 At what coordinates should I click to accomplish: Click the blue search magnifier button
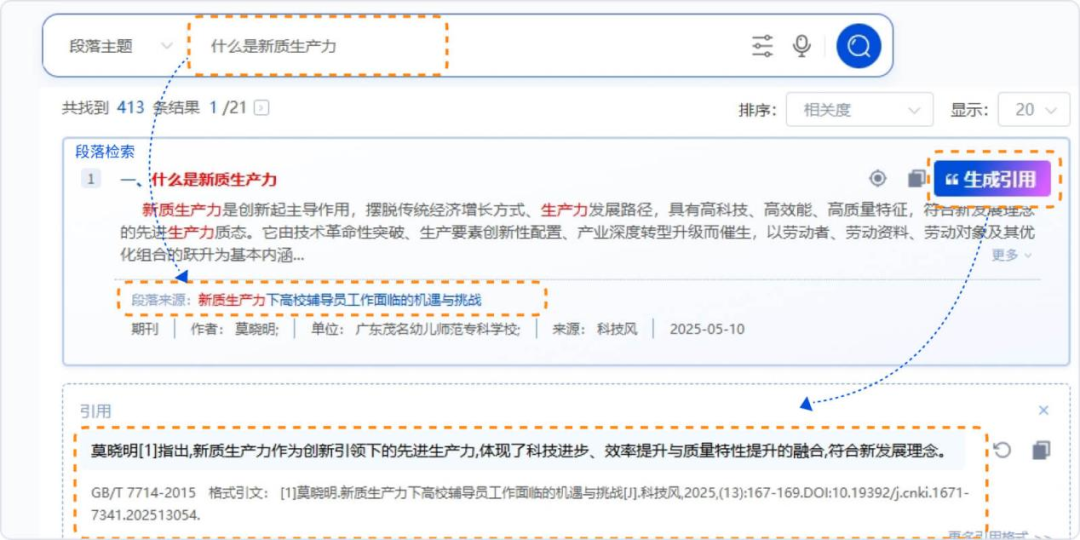858,46
